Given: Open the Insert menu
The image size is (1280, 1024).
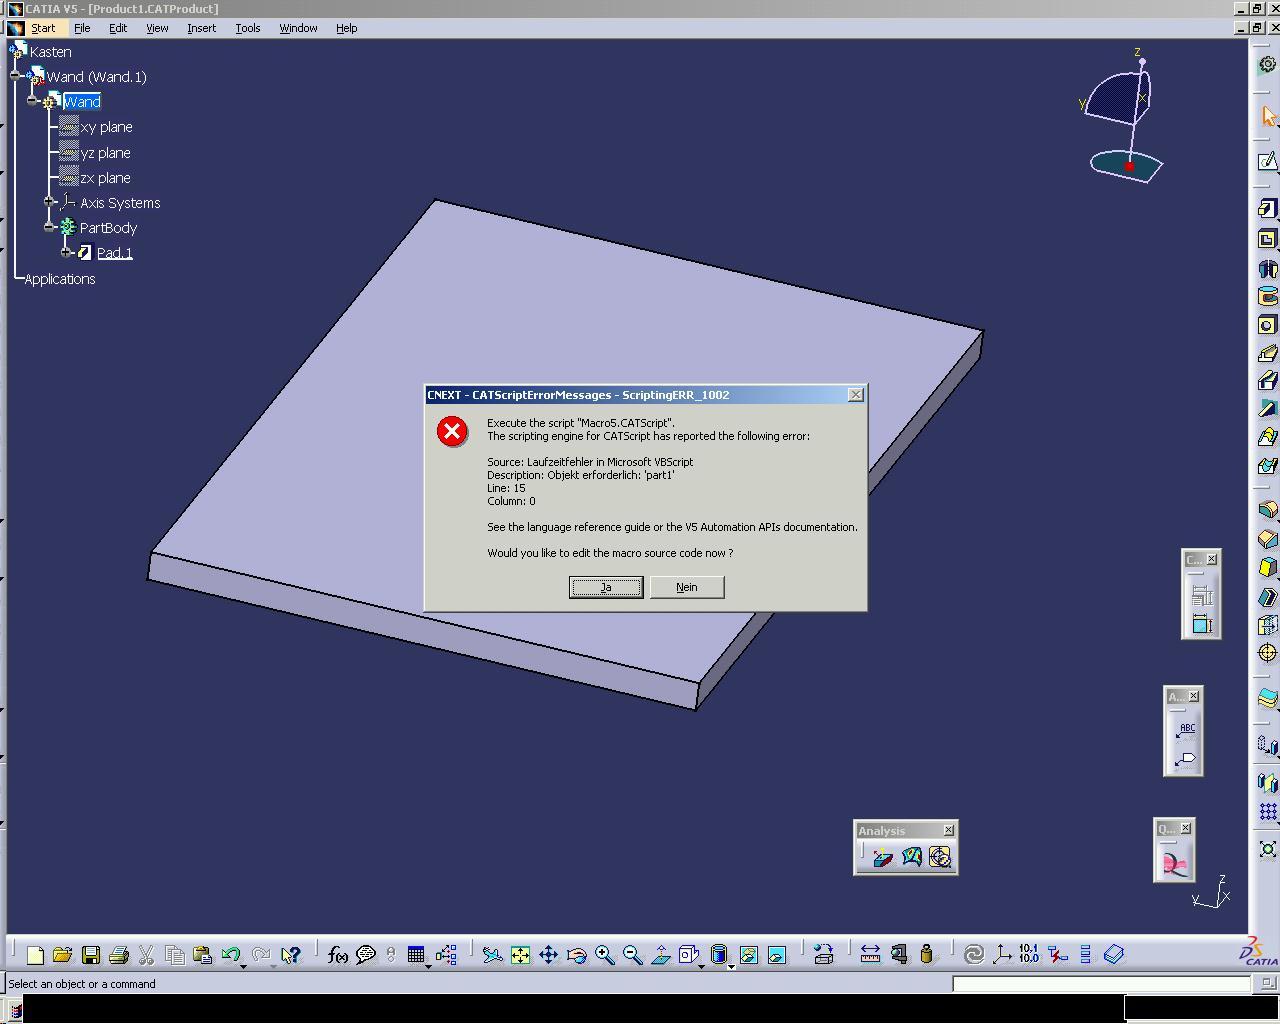Looking at the screenshot, I should pyautogui.click(x=201, y=28).
